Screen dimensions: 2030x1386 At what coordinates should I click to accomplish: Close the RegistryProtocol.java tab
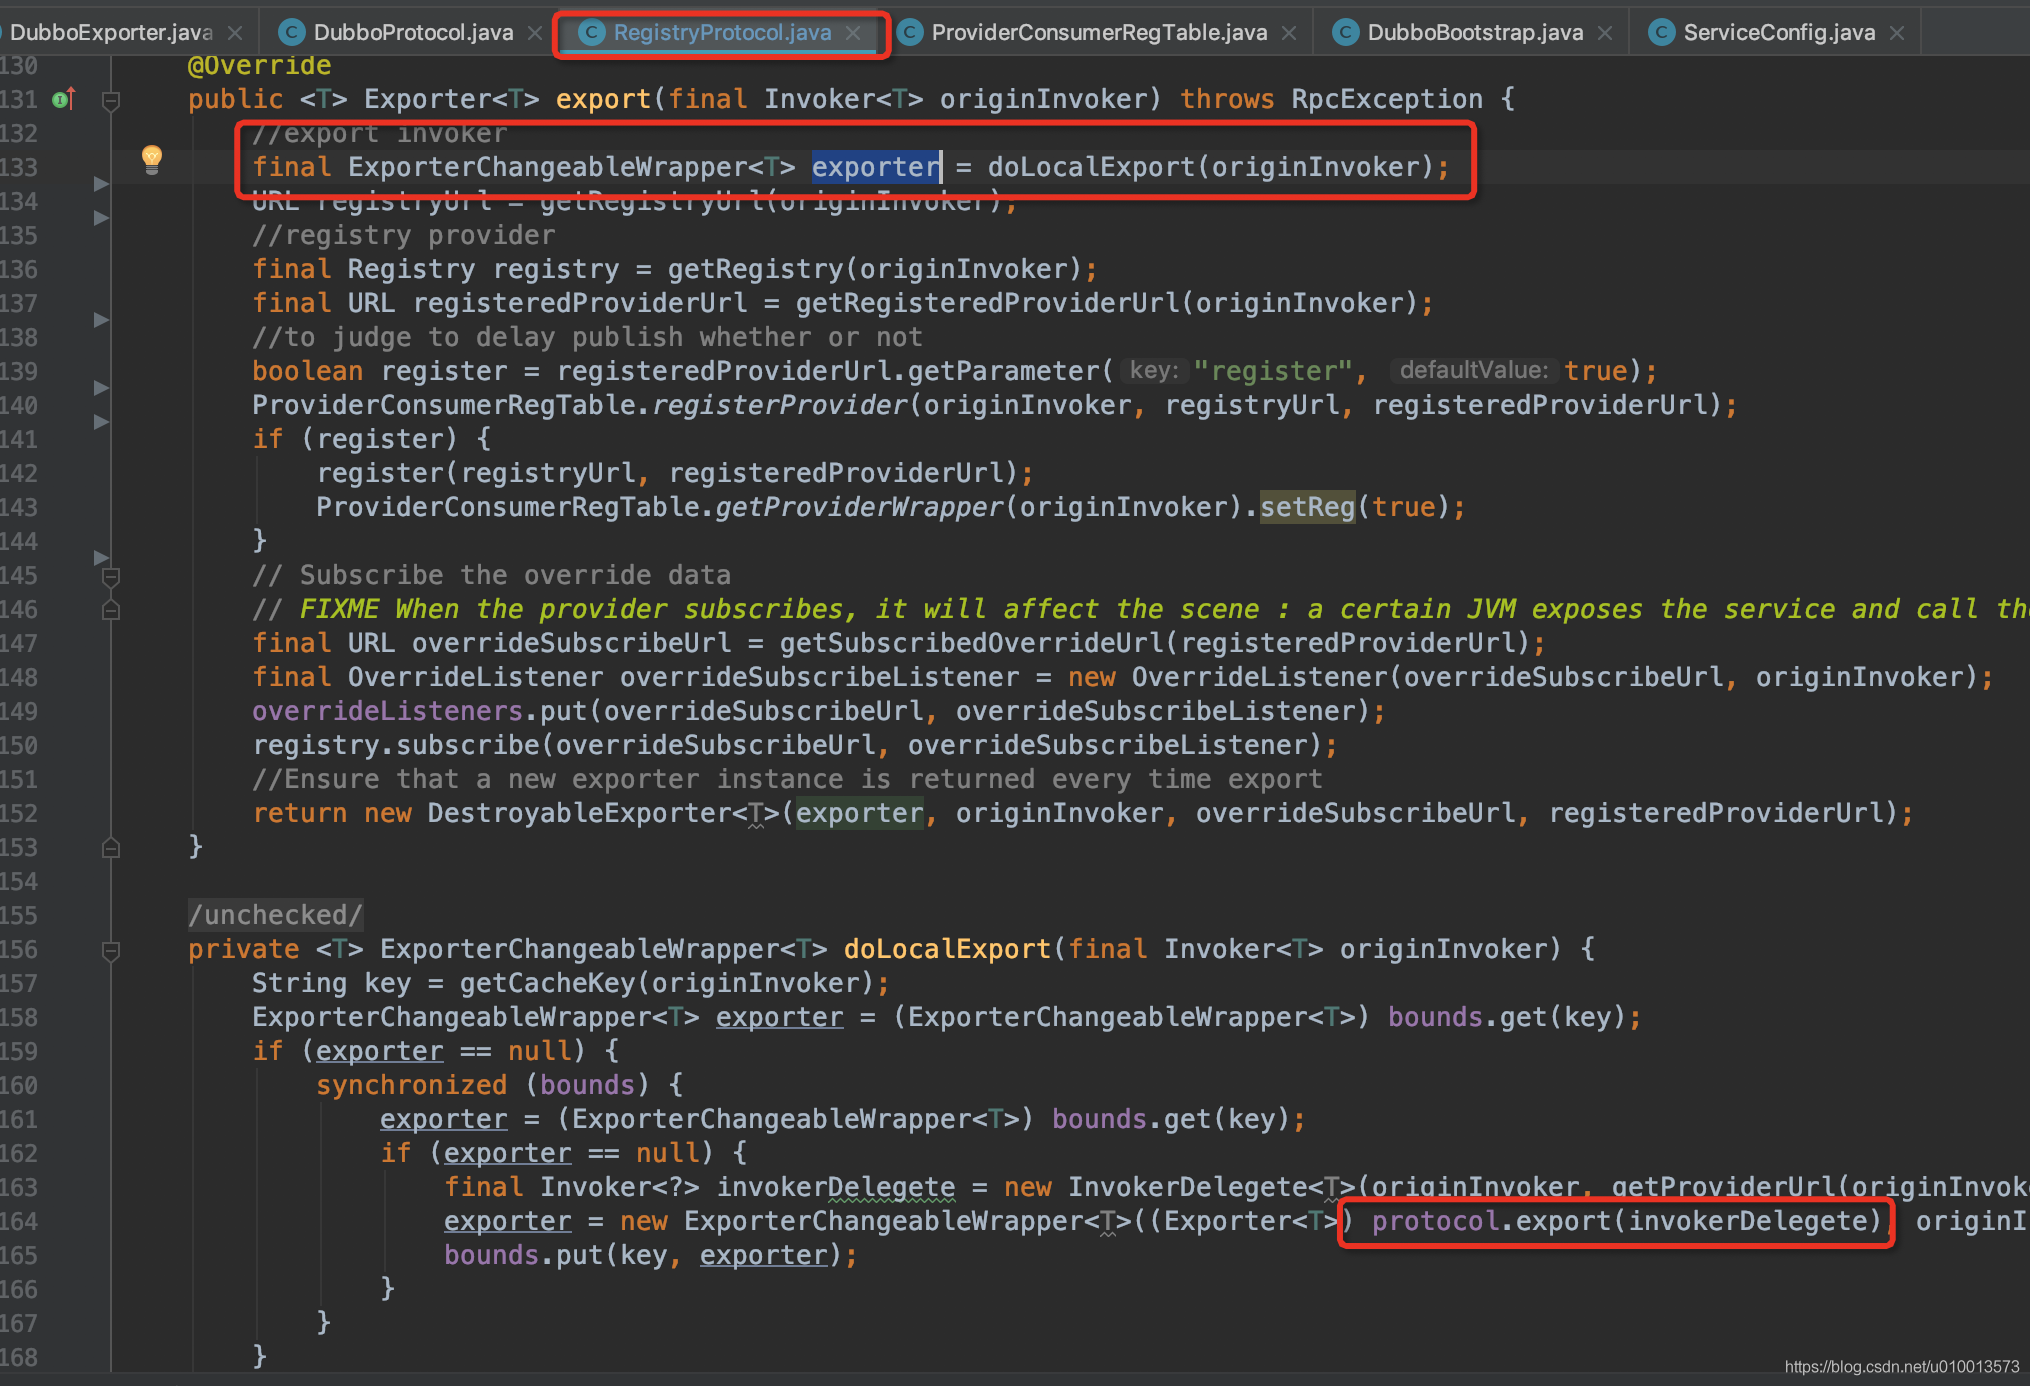click(x=853, y=33)
